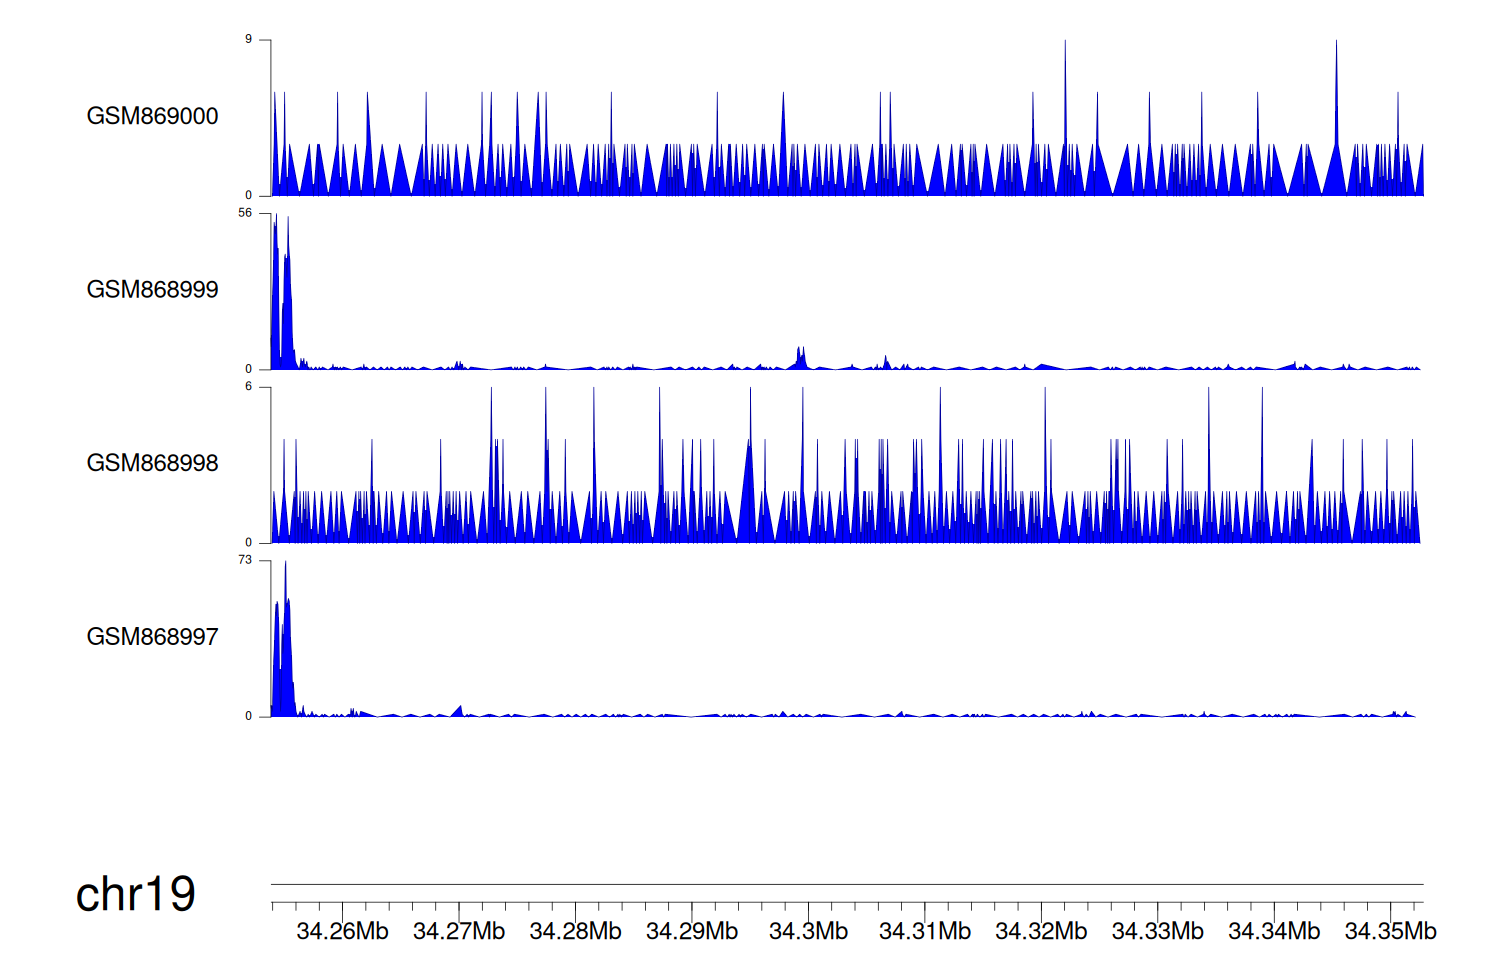Click the GSM868998 track label
The image size is (1500, 980).
coord(152,463)
